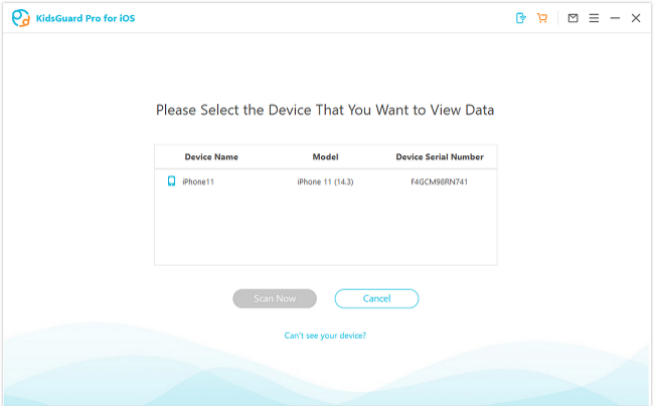Click the Model column header
The width and height of the screenshot is (656, 408).
pyautogui.click(x=325, y=157)
